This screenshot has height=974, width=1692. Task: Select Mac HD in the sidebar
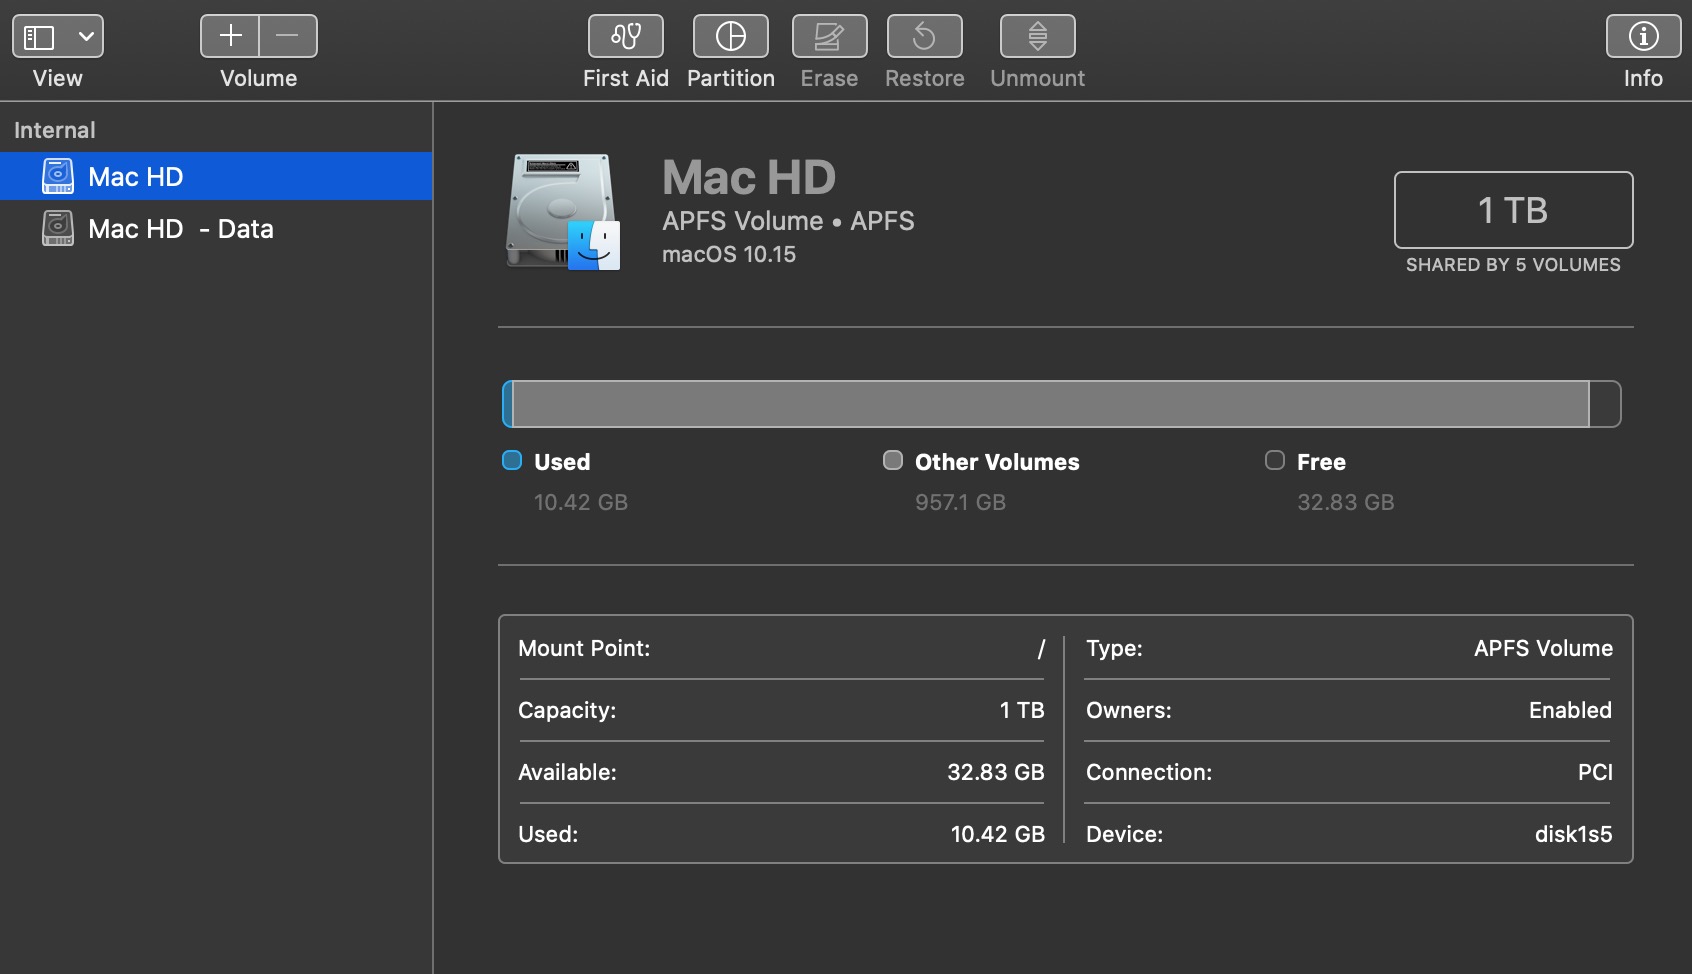coord(136,177)
